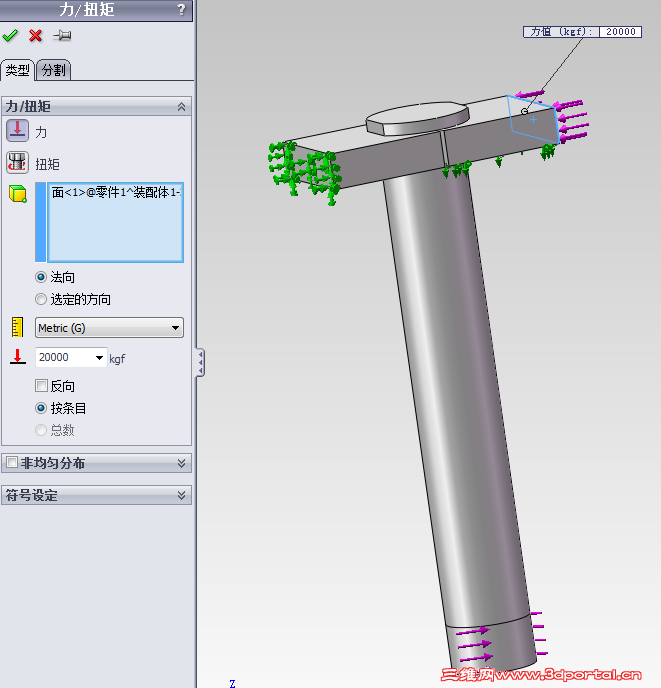The image size is (661, 688).
Task: Select the 选定的方向 radio button
Action: click(x=41, y=299)
